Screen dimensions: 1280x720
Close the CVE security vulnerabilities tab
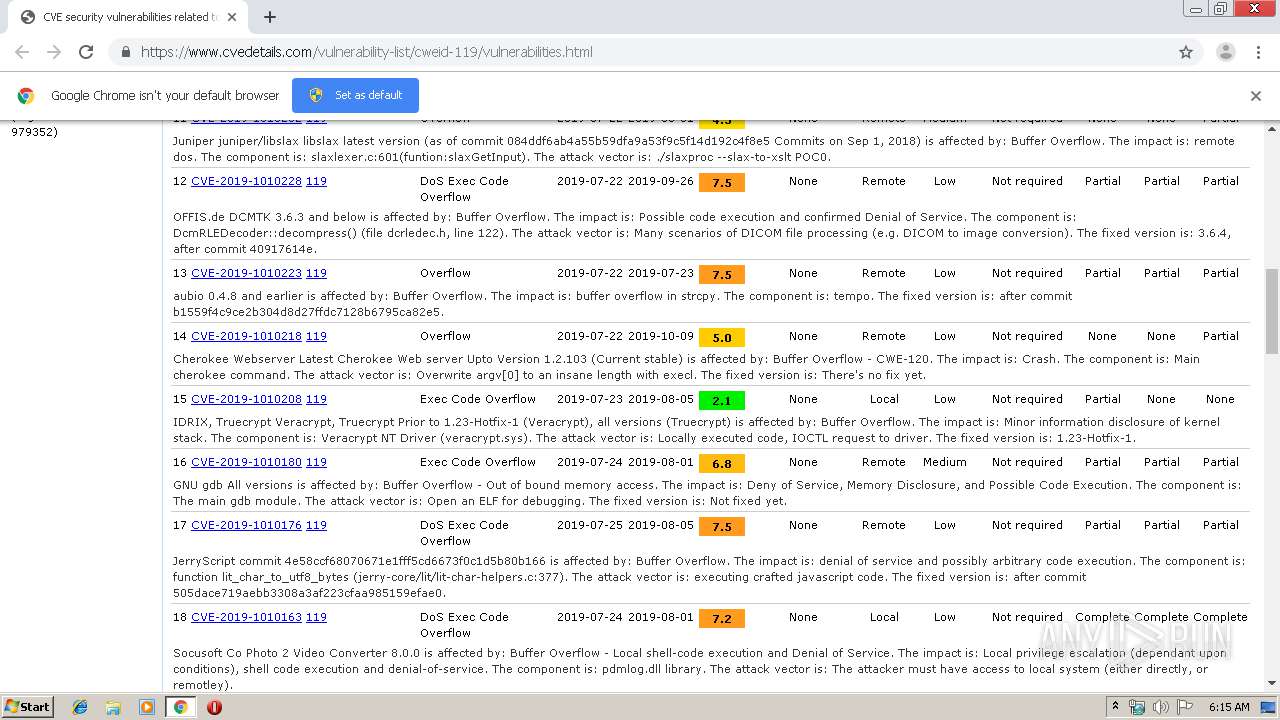click(232, 17)
